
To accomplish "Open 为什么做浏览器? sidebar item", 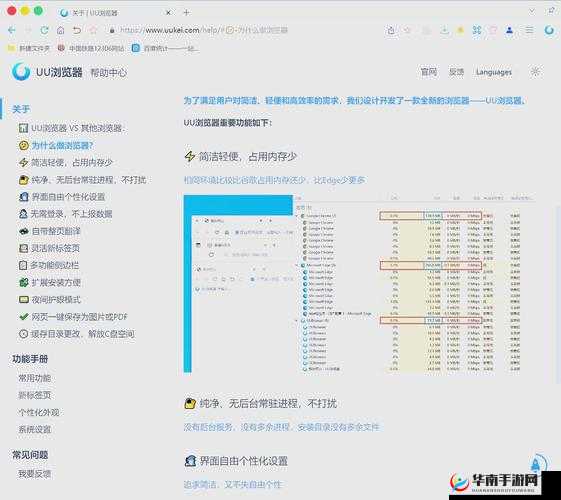I will coord(56,146).
